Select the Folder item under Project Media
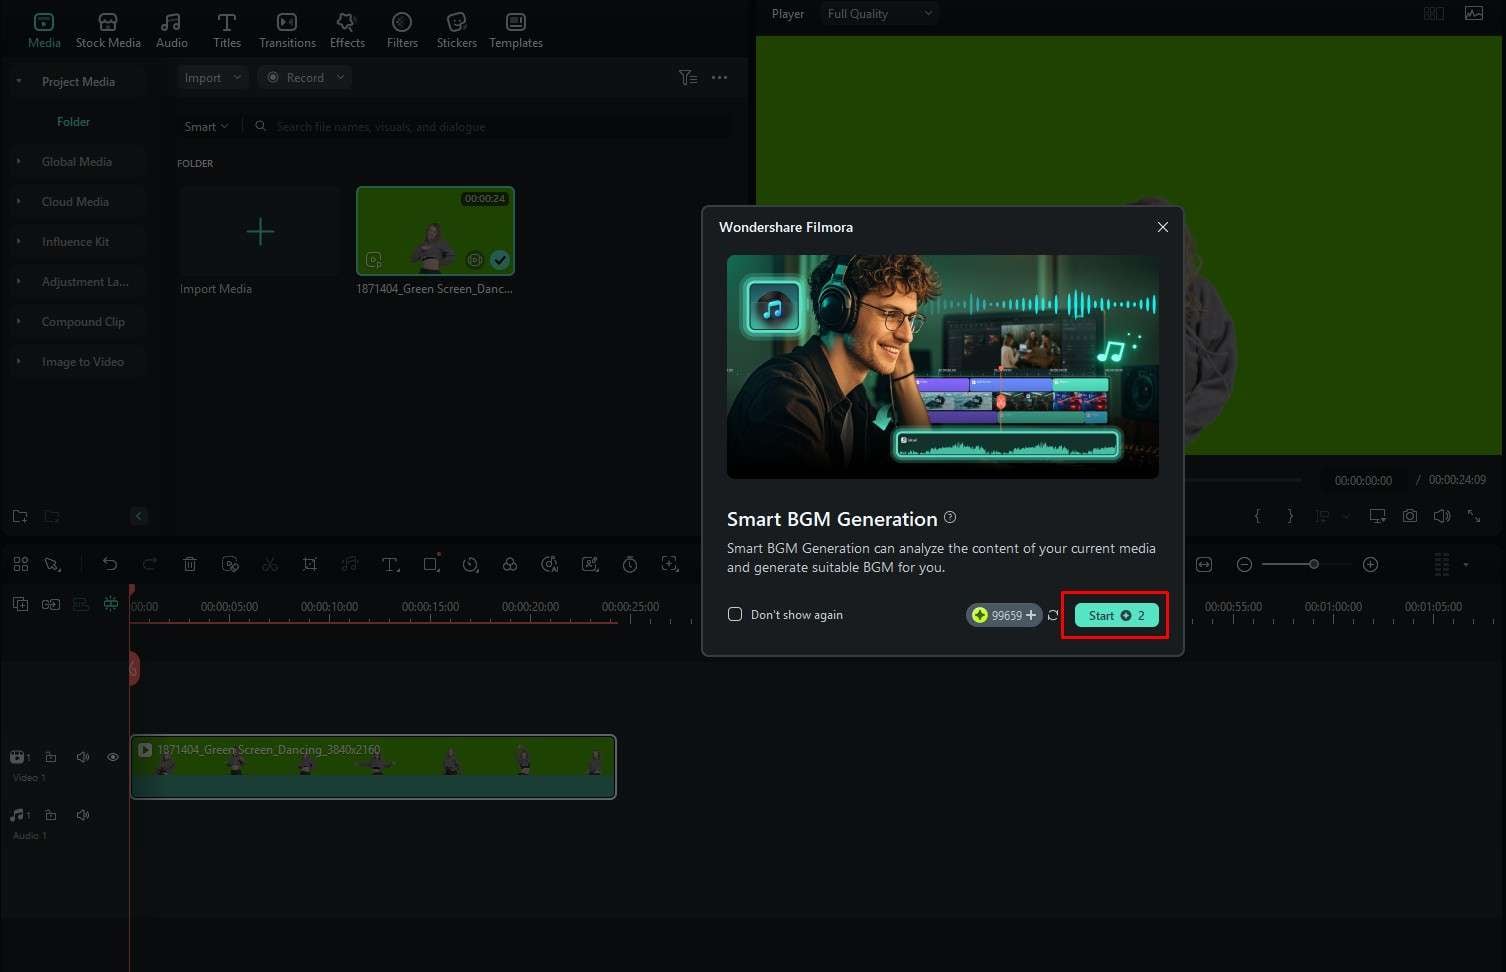Image resolution: width=1506 pixels, height=972 pixels. click(73, 121)
